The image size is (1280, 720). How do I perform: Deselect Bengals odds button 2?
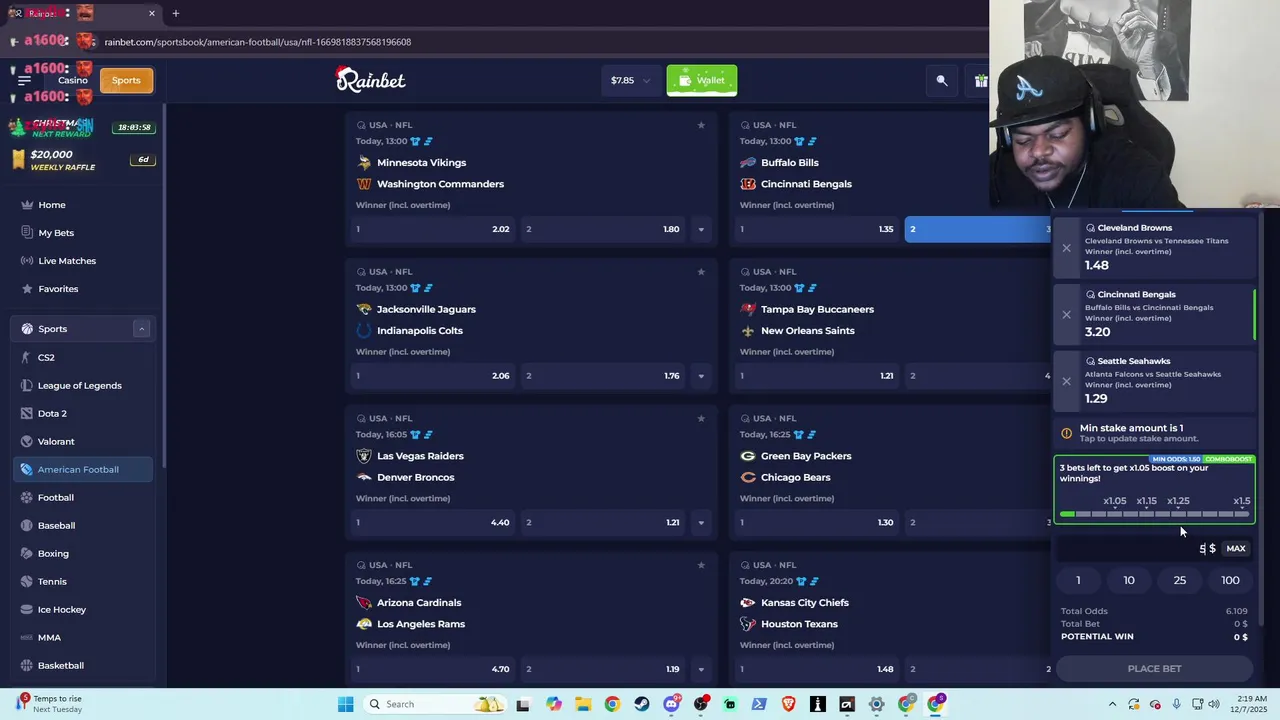[978, 229]
